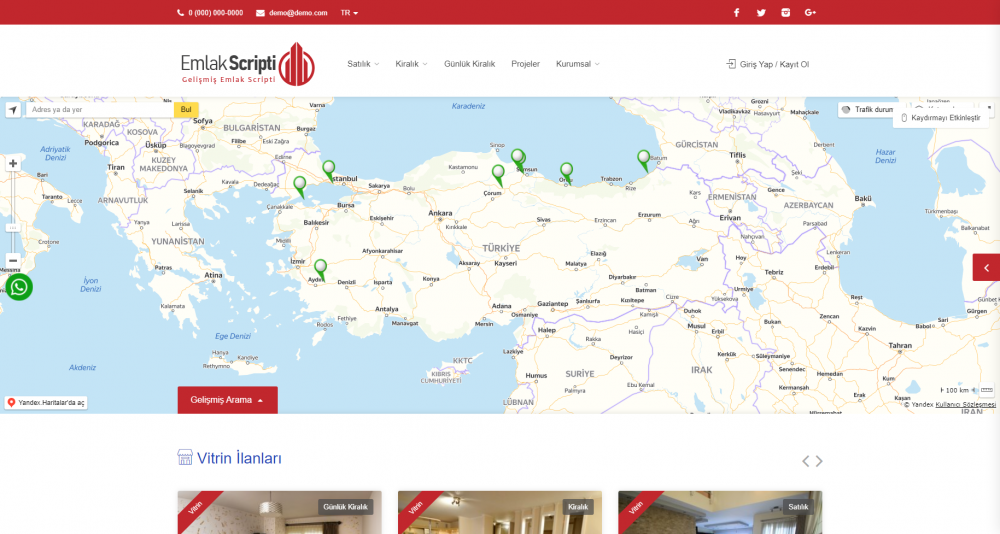Select the map marker above Çanakkale
This screenshot has width=1000, height=534.
click(x=300, y=186)
